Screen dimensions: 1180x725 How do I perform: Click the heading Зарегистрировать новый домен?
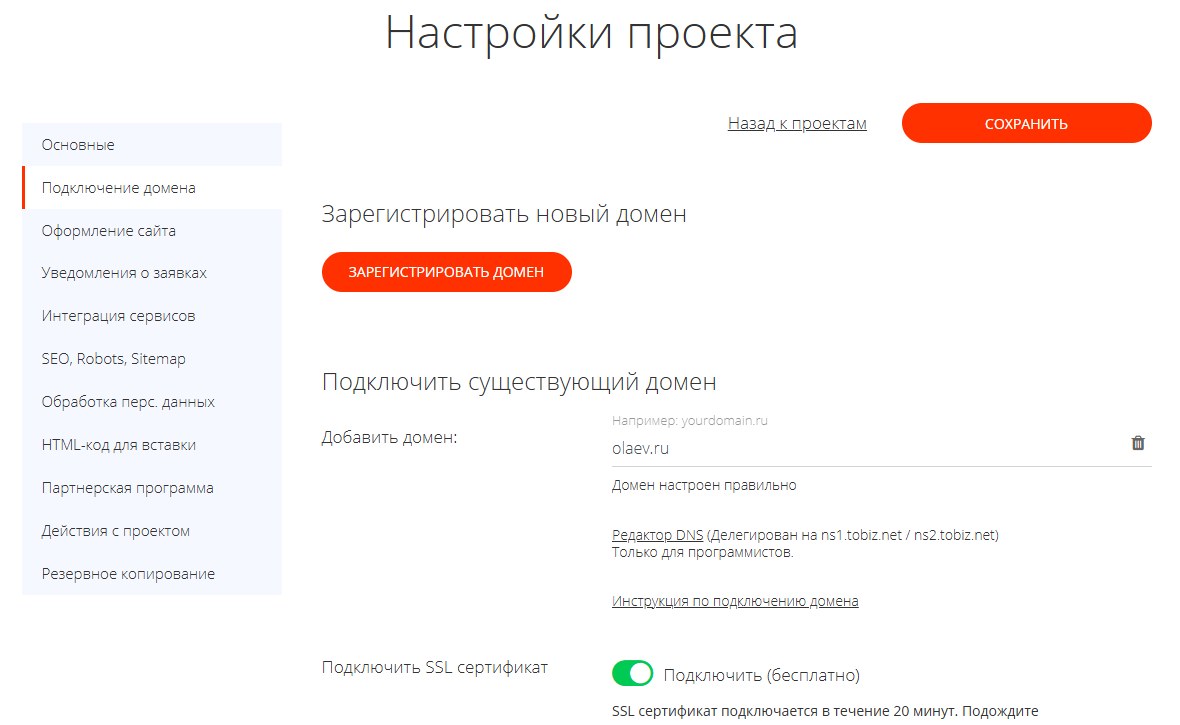(x=504, y=214)
